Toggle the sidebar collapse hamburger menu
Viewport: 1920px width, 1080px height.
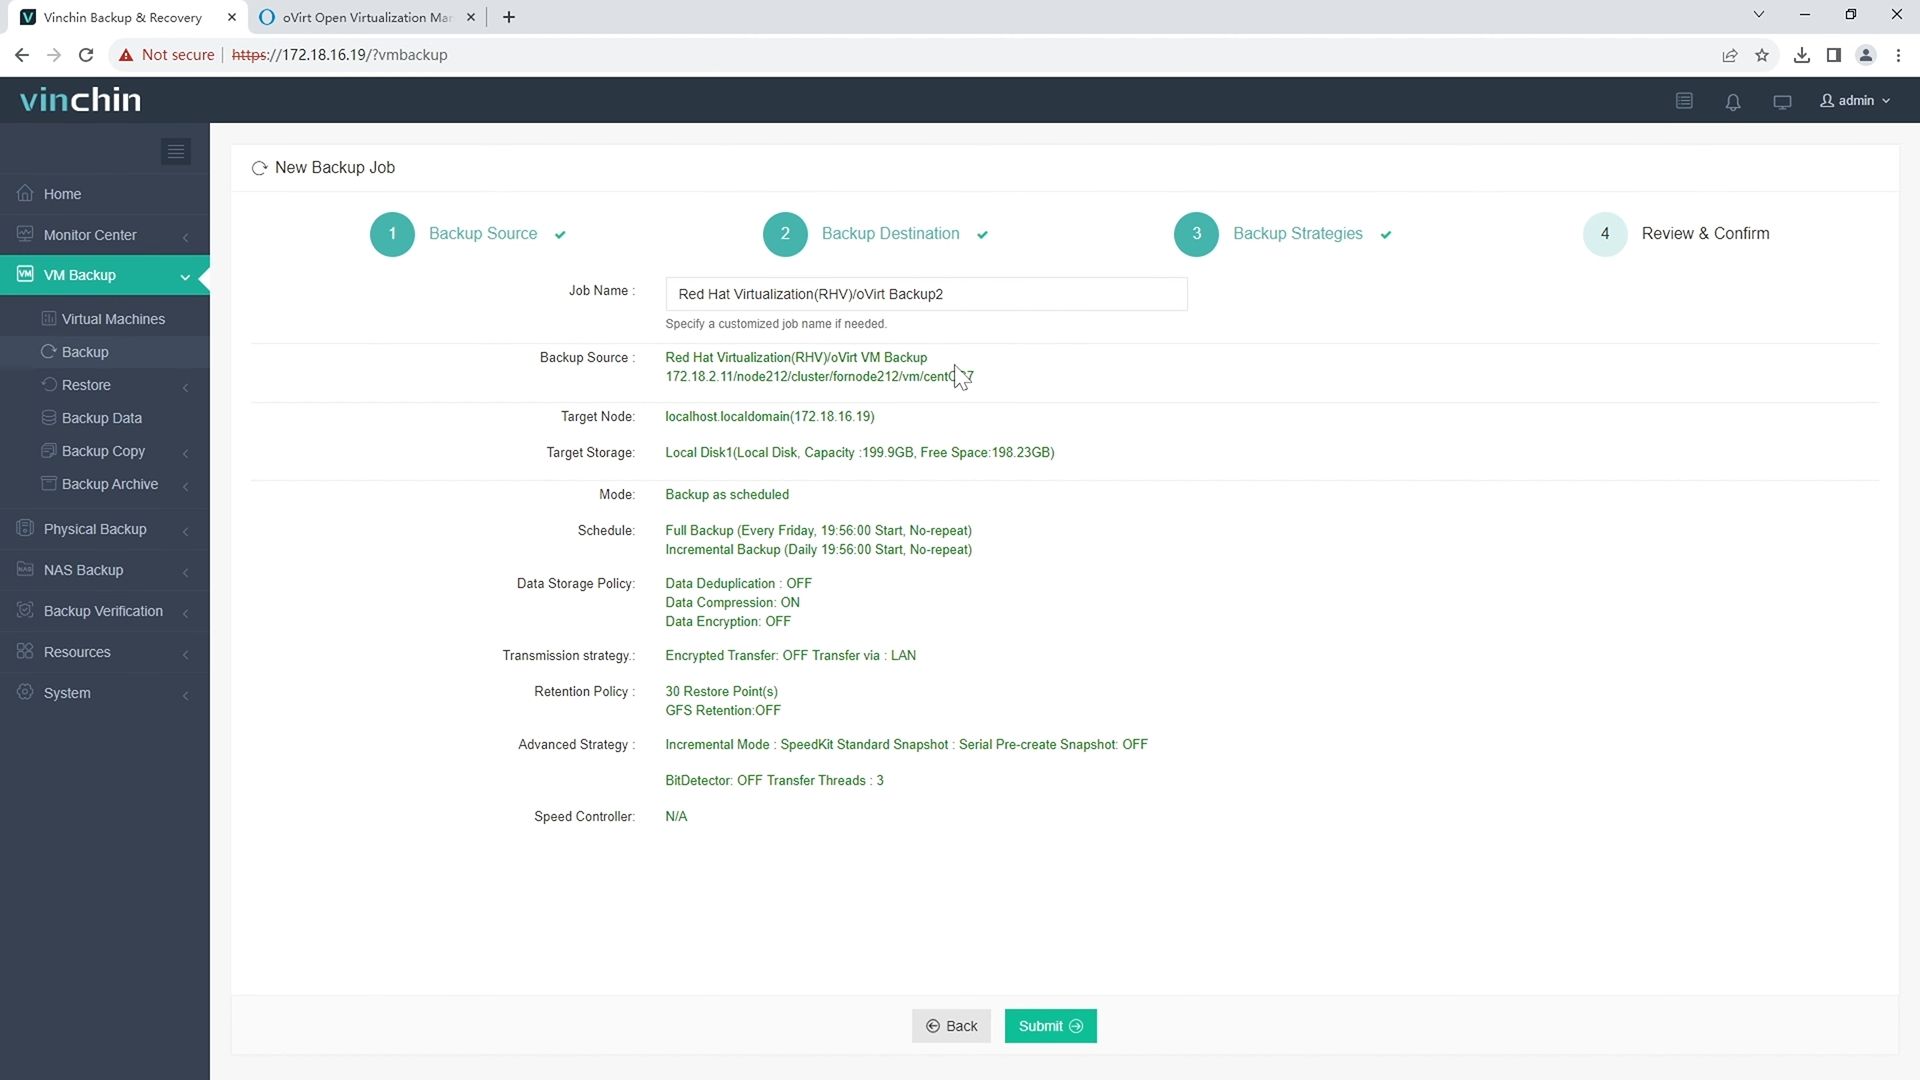click(175, 152)
